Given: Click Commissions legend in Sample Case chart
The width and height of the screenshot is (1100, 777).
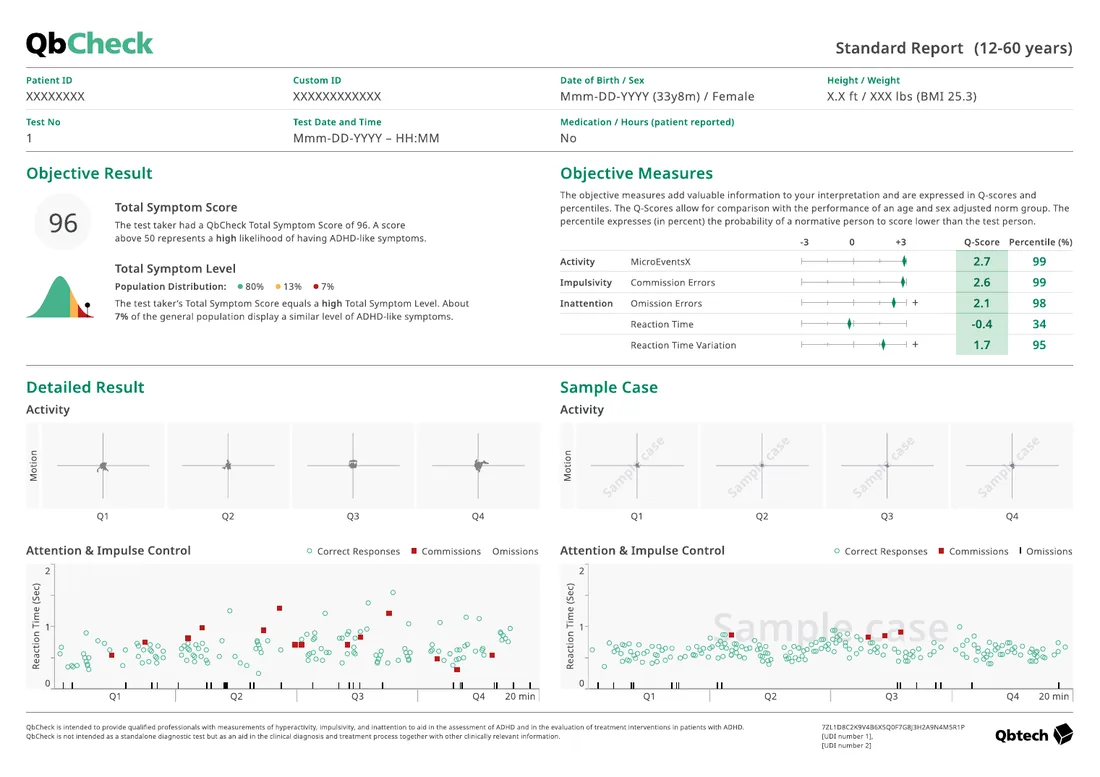Looking at the screenshot, I should [x=973, y=551].
